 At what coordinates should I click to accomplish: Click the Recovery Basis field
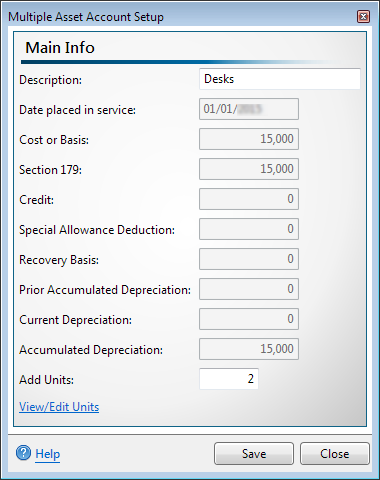[x=249, y=259]
